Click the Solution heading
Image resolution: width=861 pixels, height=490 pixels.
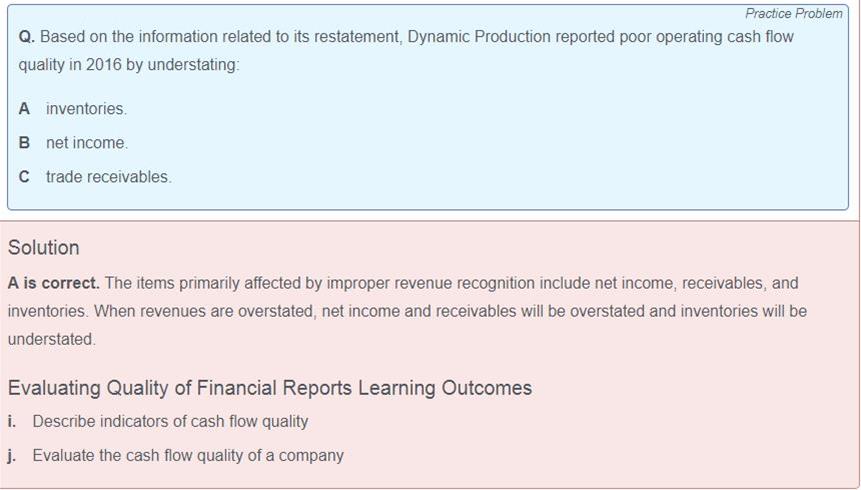click(x=43, y=248)
